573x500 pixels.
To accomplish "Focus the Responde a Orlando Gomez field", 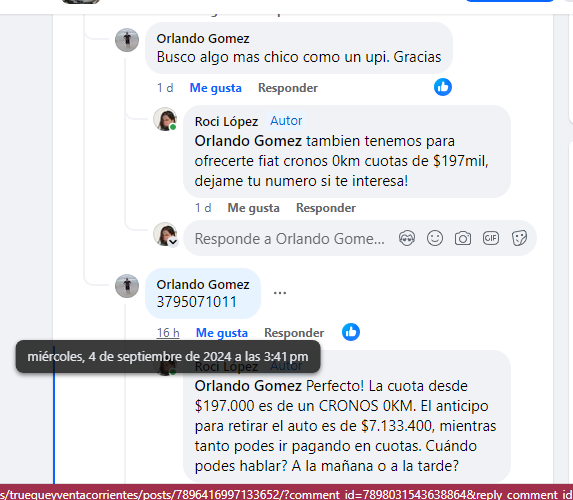I will [289, 239].
